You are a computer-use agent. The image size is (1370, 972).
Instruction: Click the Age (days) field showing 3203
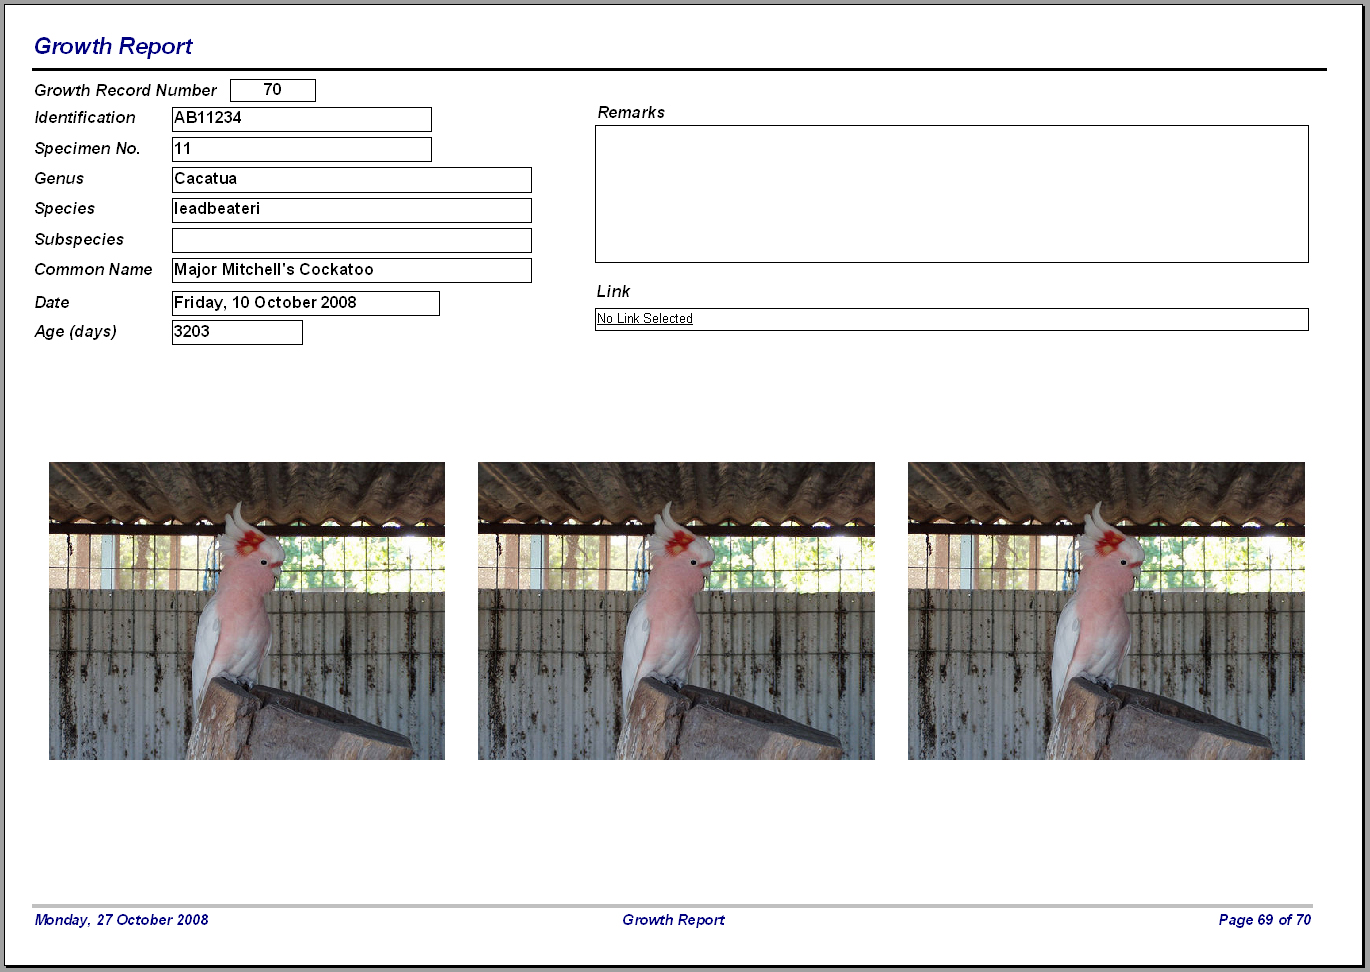pyautogui.click(x=237, y=332)
